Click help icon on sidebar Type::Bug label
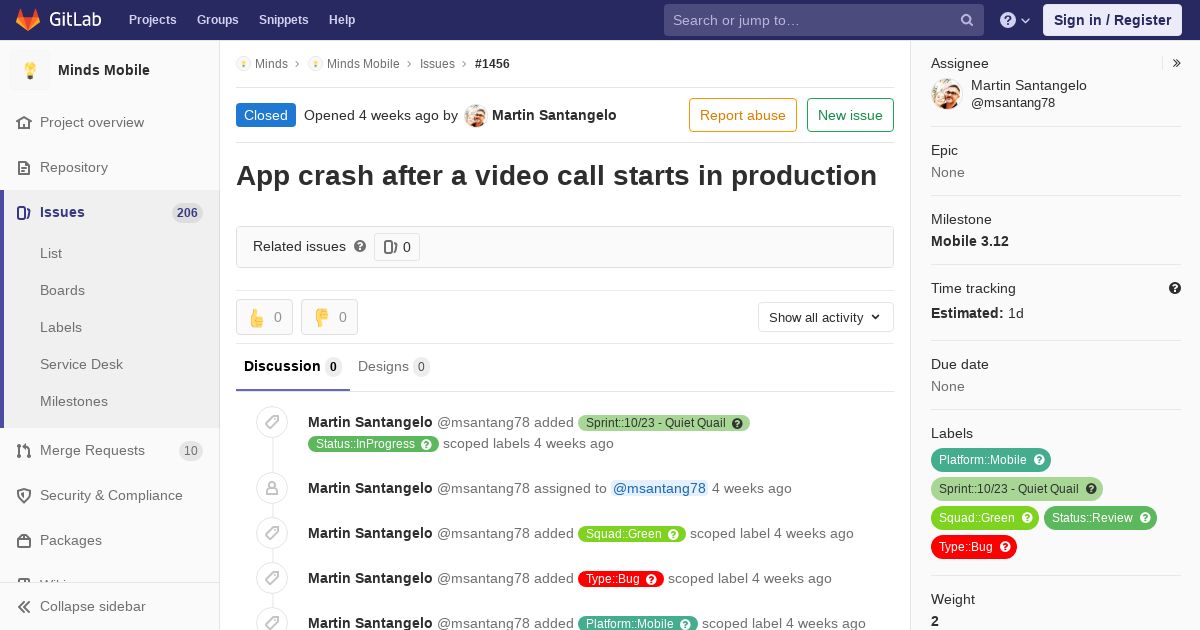1200x630 pixels. click(x=1005, y=547)
